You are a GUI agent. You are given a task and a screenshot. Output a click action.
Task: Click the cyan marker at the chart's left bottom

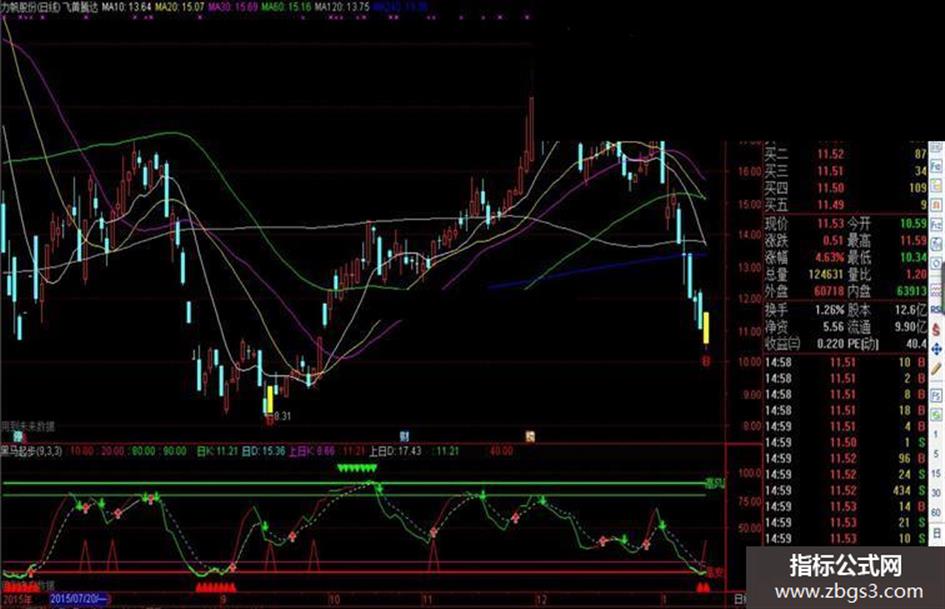point(19,435)
